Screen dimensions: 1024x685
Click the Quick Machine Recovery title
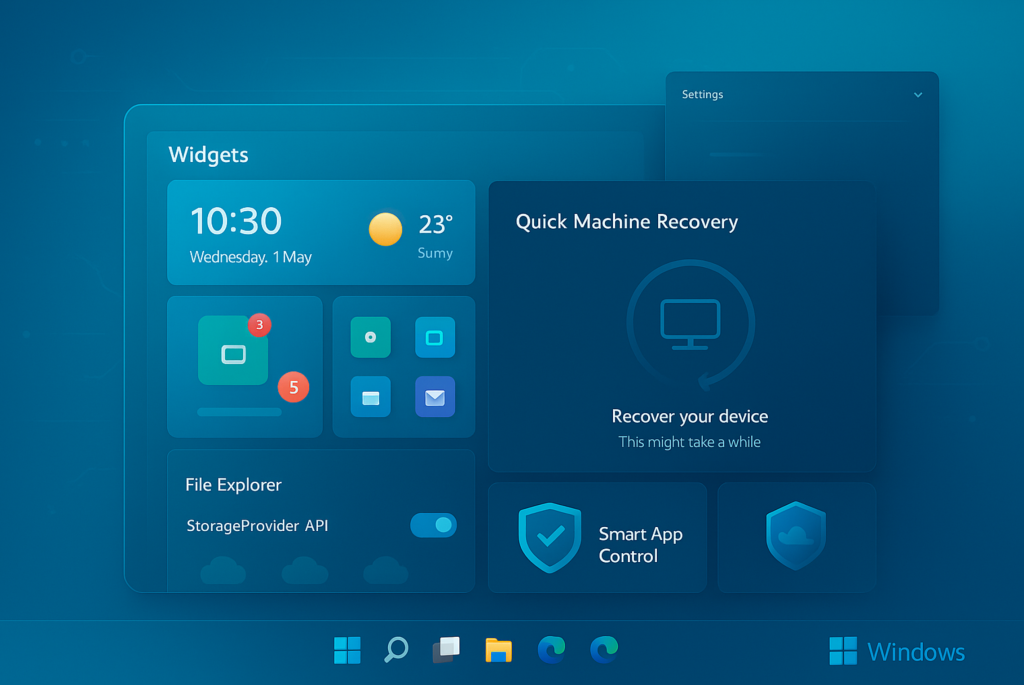627,222
